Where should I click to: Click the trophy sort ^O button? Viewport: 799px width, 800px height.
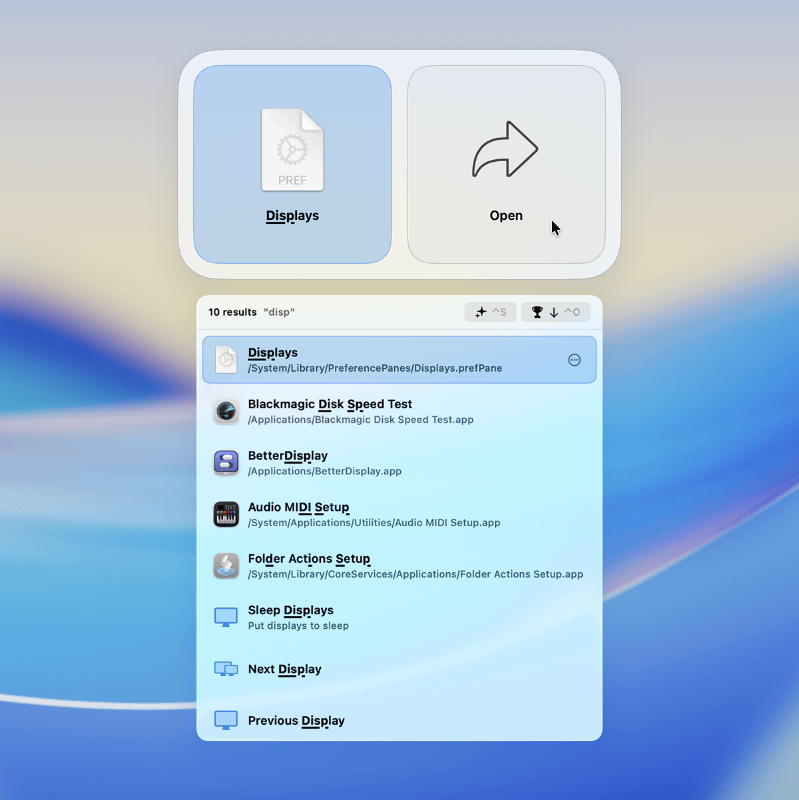pos(555,312)
